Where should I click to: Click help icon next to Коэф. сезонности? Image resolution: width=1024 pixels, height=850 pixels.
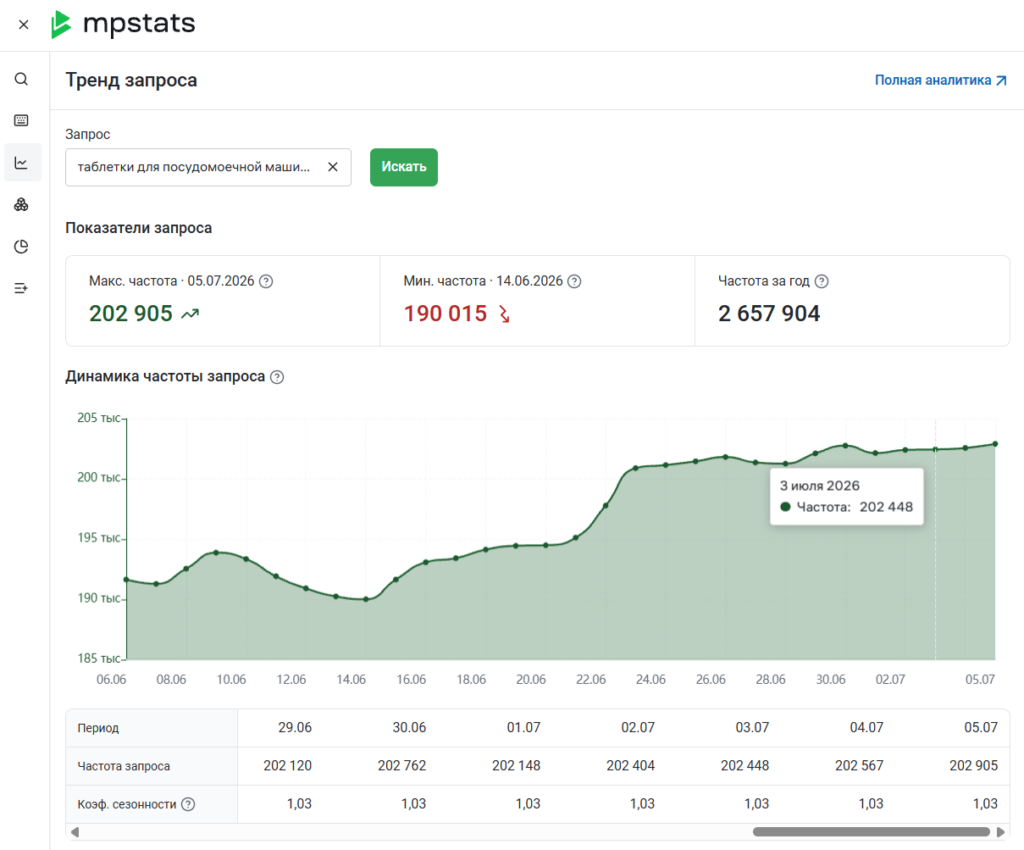188,804
